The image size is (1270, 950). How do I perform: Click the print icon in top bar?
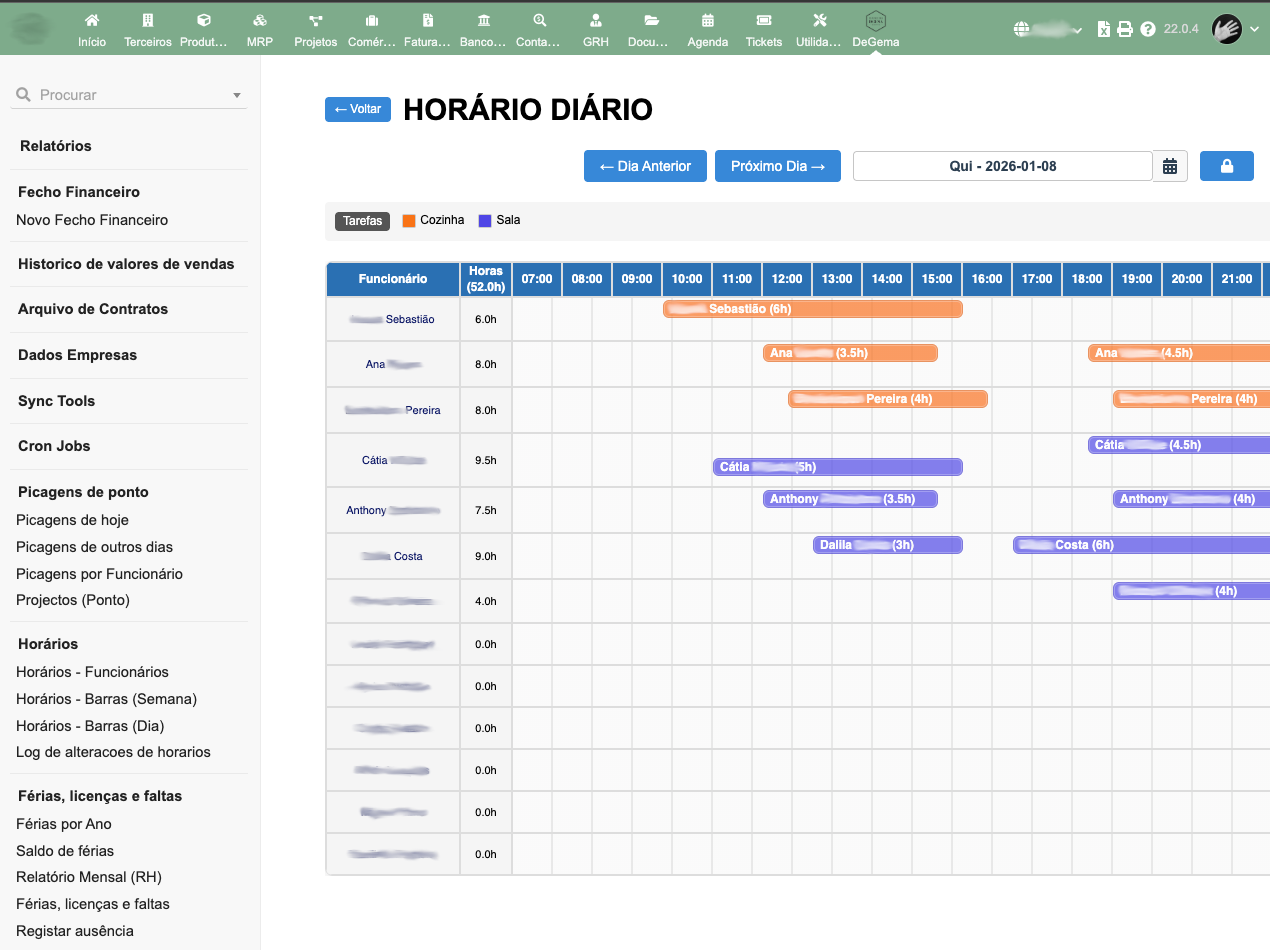[x=1125, y=29]
